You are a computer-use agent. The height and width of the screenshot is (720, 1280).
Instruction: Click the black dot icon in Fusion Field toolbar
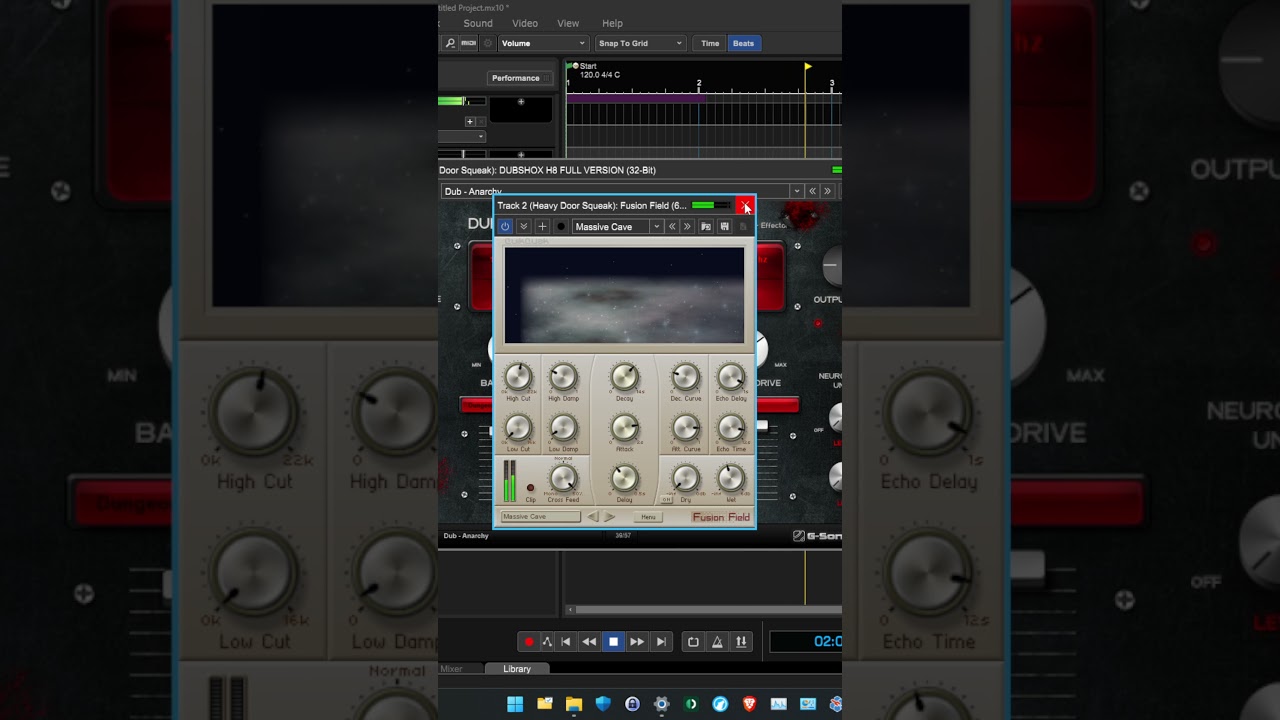point(561,227)
